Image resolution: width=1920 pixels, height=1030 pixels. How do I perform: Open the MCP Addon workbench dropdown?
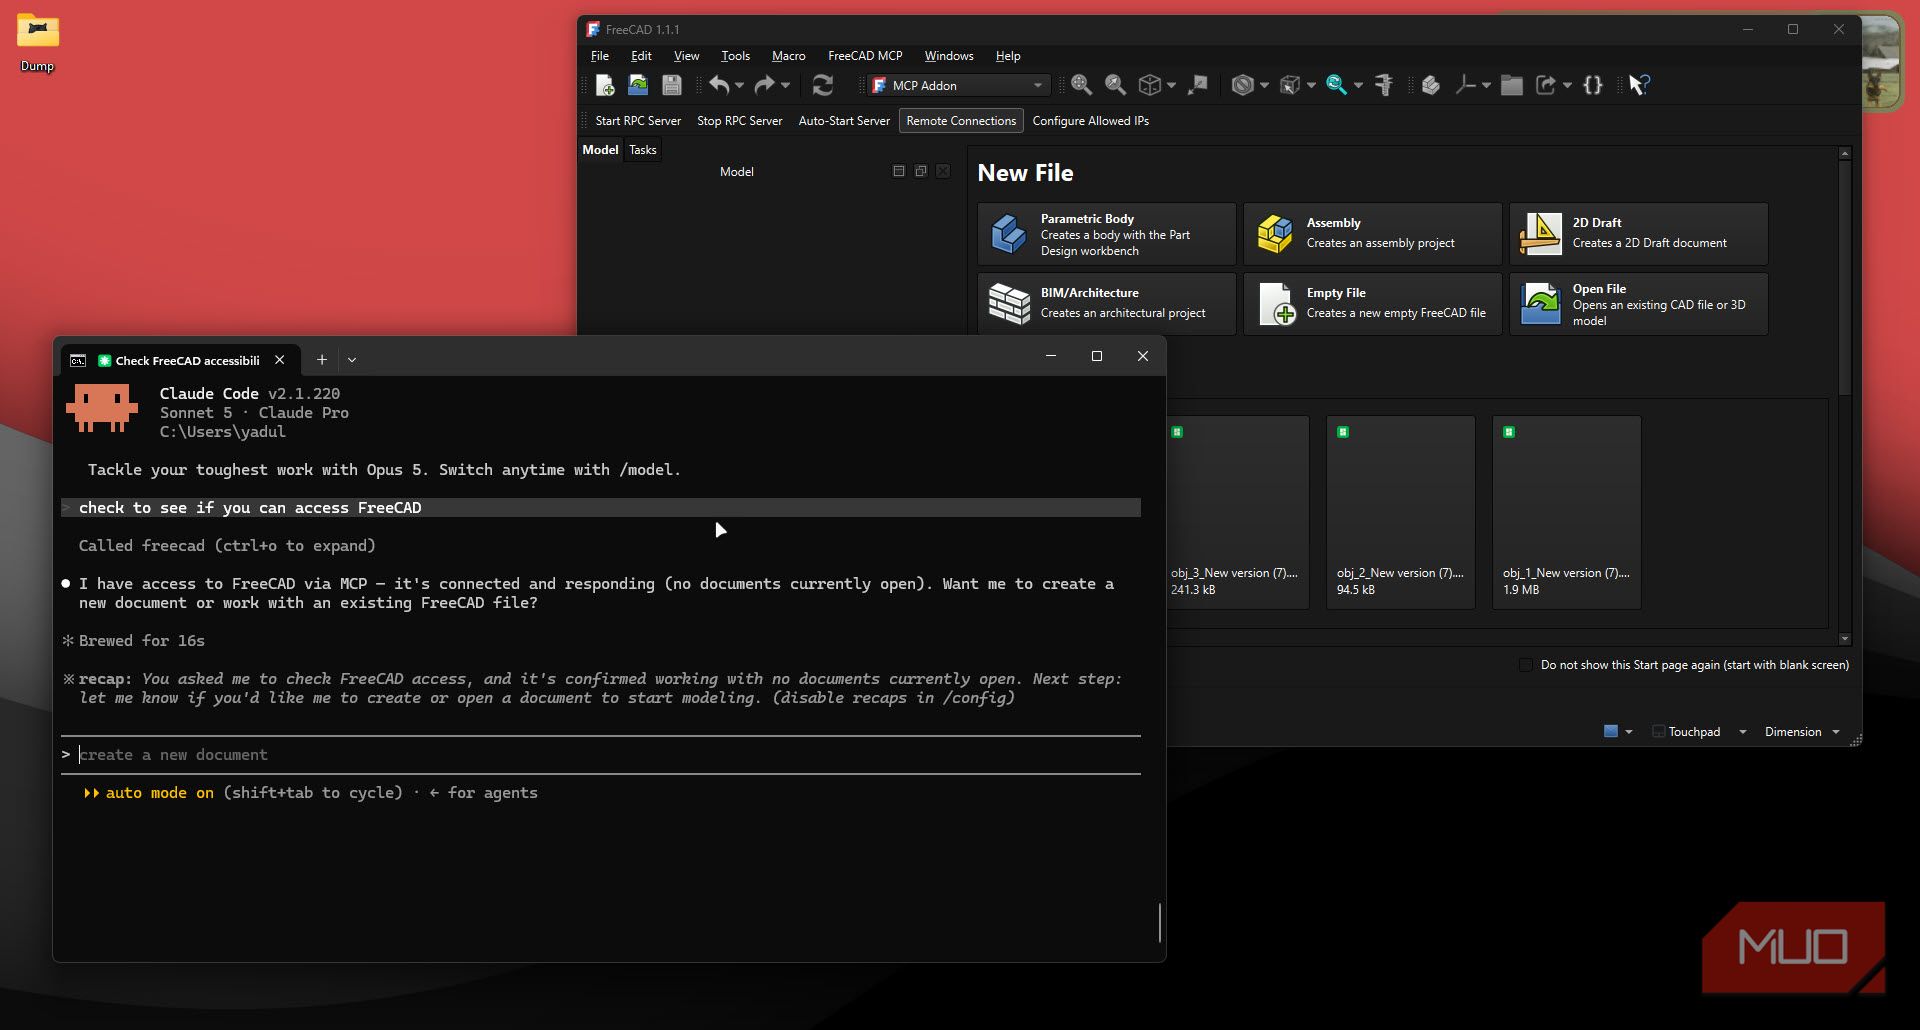click(x=959, y=85)
